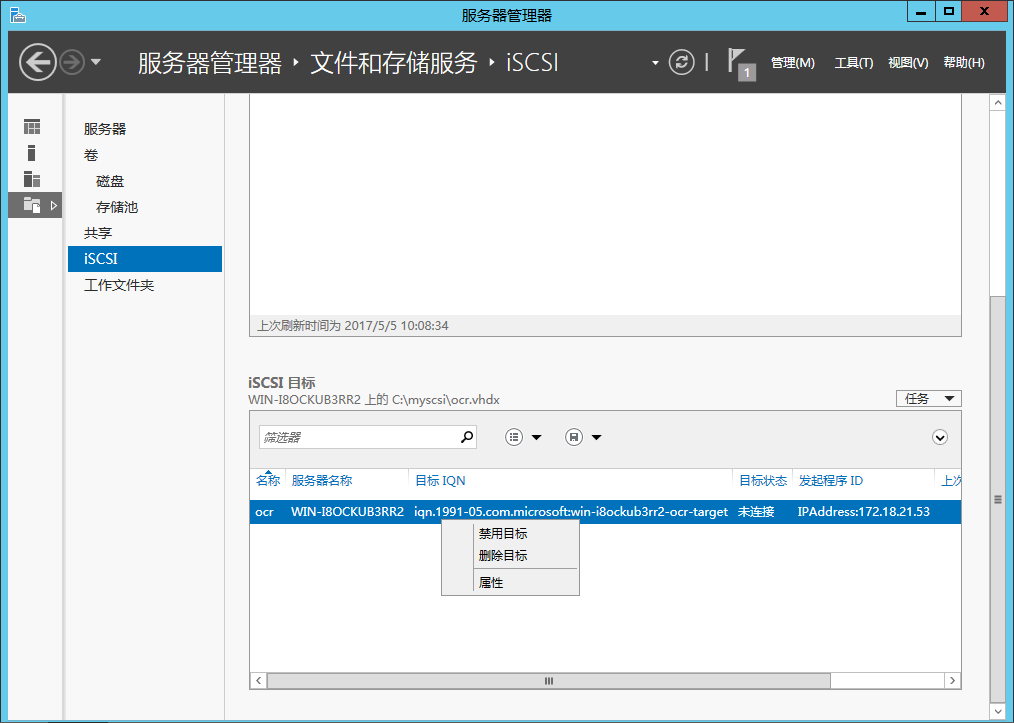Click the vertical scrollbar thumb
This screenshot has height=723, width=1014.
click(x=997, y=499)
